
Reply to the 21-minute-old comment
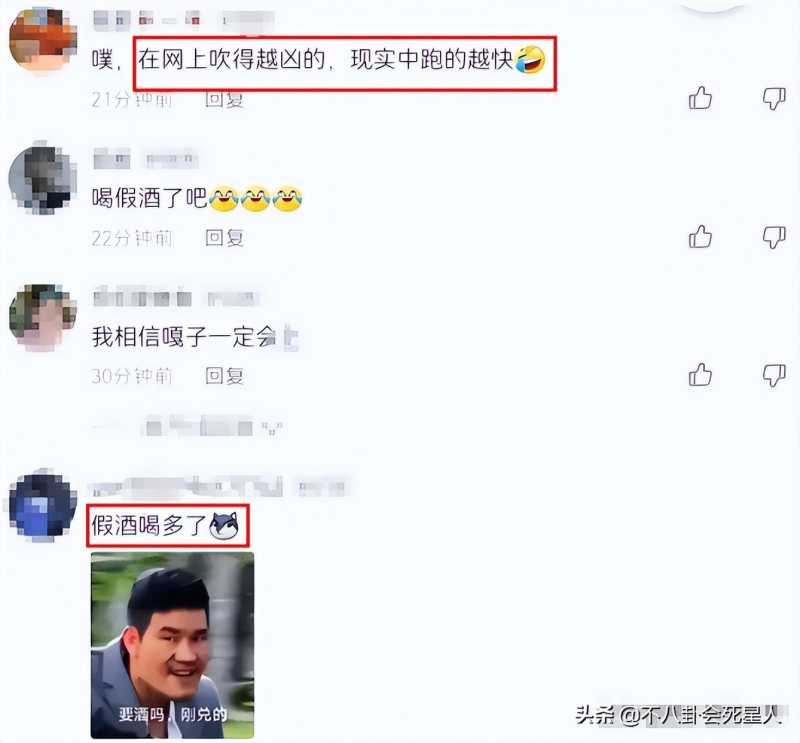click(224, 99)
